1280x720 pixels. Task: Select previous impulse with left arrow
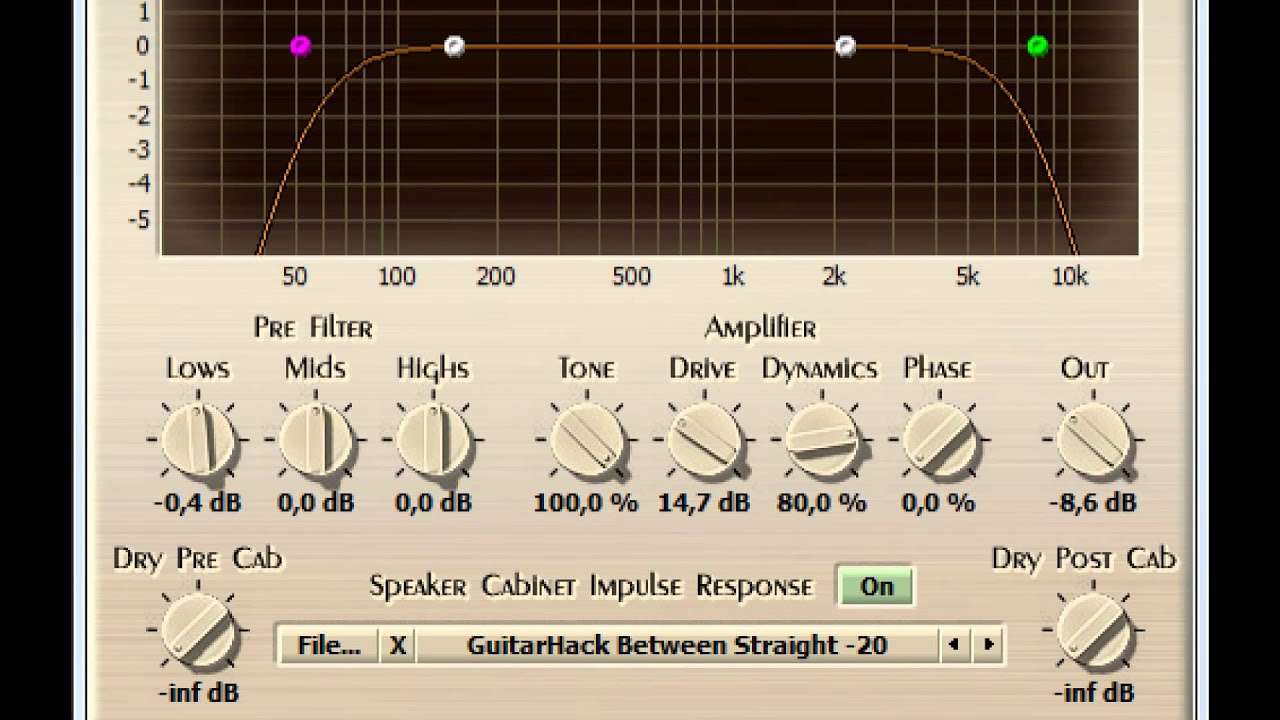point(954,645)
